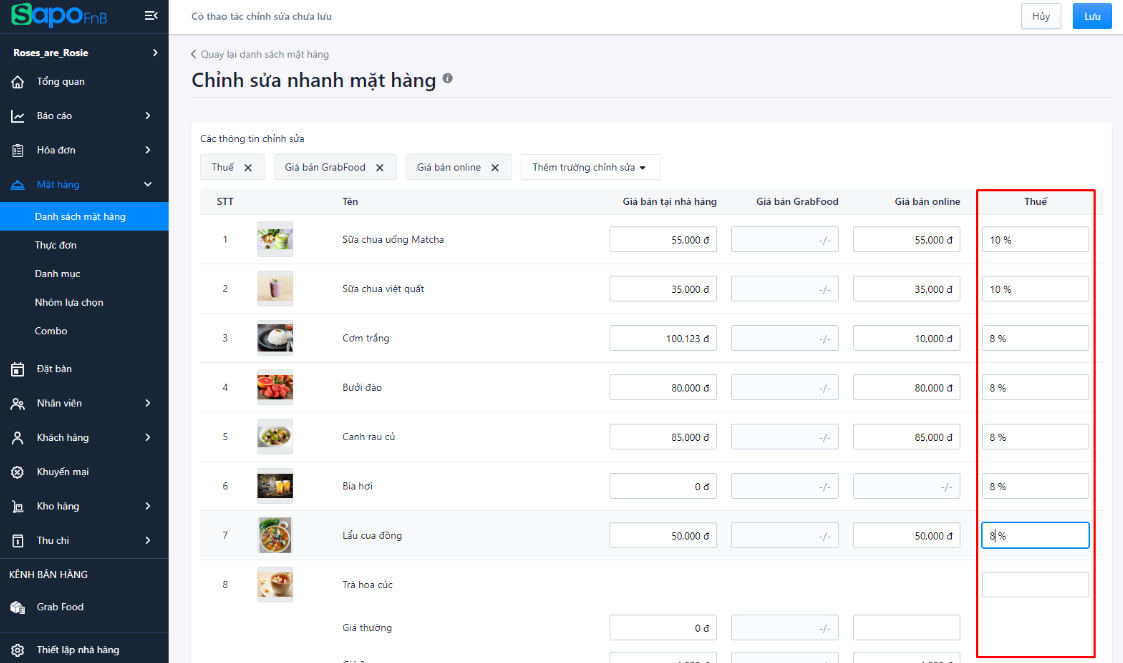Image resolution: width=1123 pixels, height=663 pixels.
Task: Edit restaurant price for Giá thường variant
Action: pyautogui.click(x=663, y=627)
